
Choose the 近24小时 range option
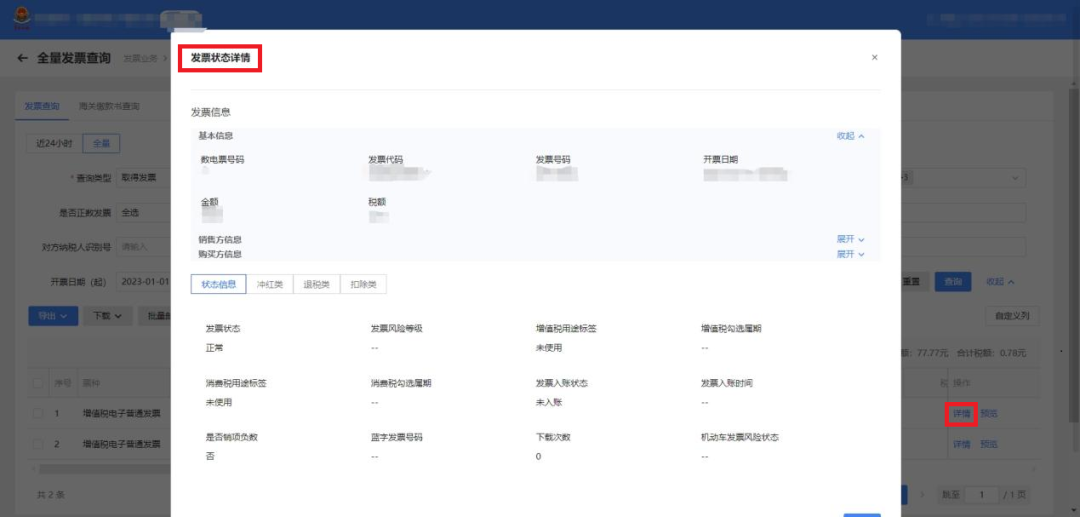(54, 144)
